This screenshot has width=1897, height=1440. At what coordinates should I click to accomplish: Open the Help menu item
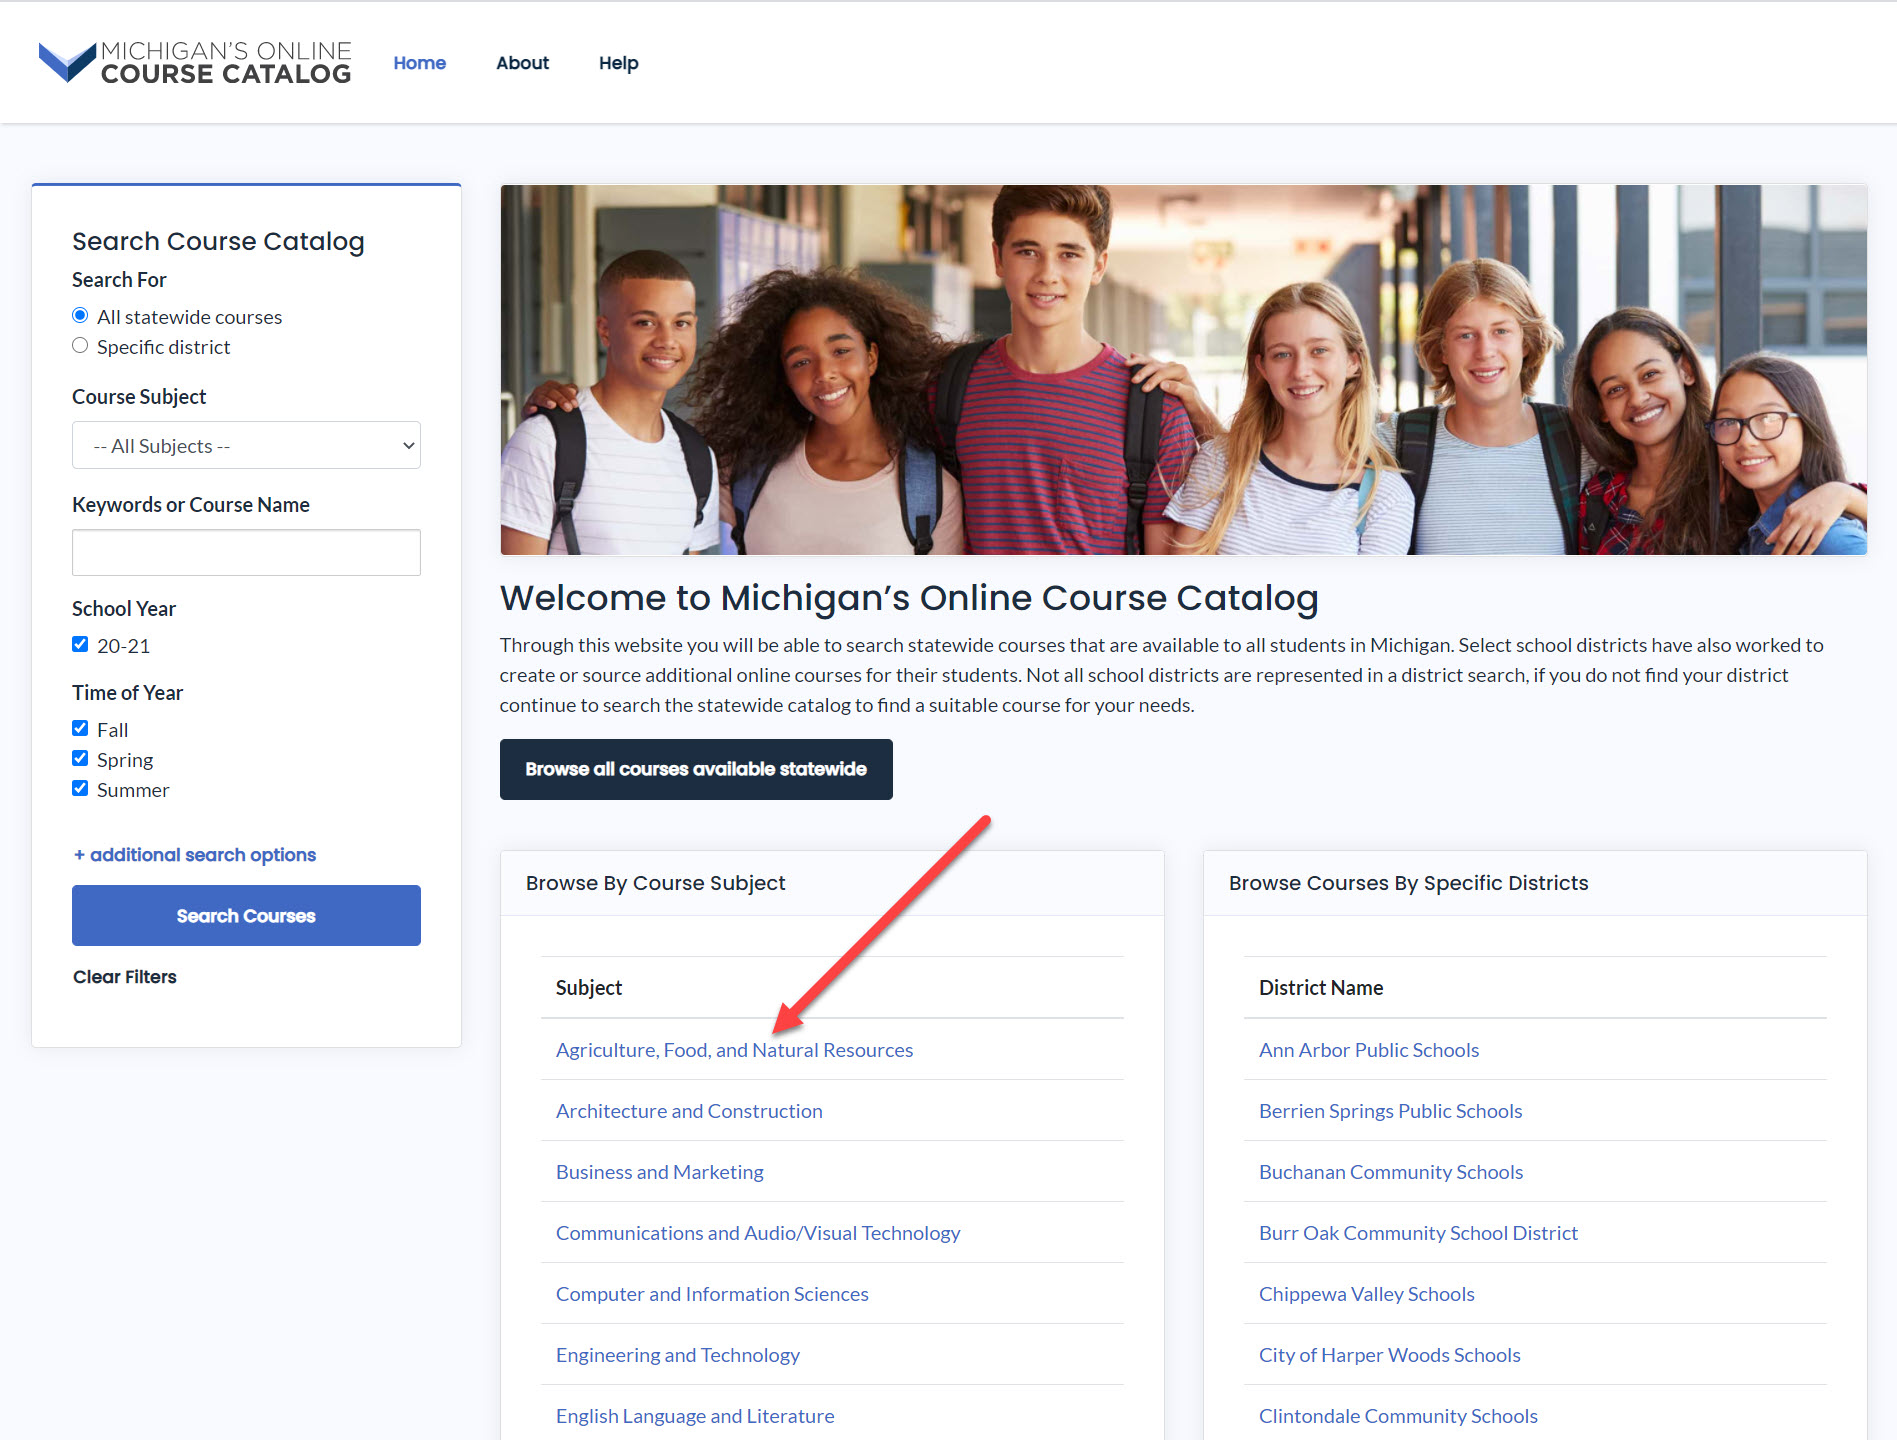[x=618, y=62]
